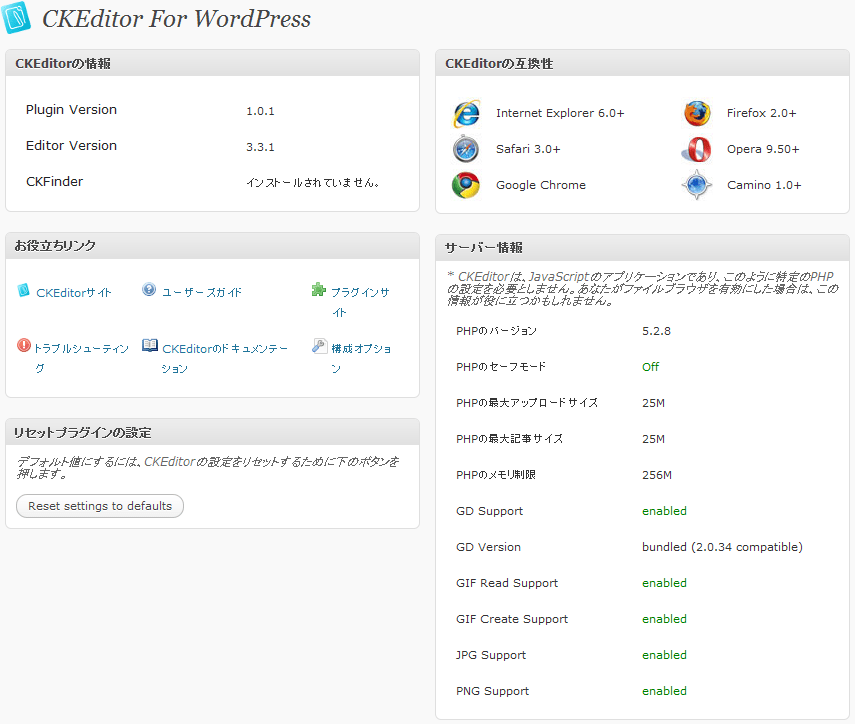Click the PHPのメモリ制限 label

pyautogui.click(x=496, y=475)
